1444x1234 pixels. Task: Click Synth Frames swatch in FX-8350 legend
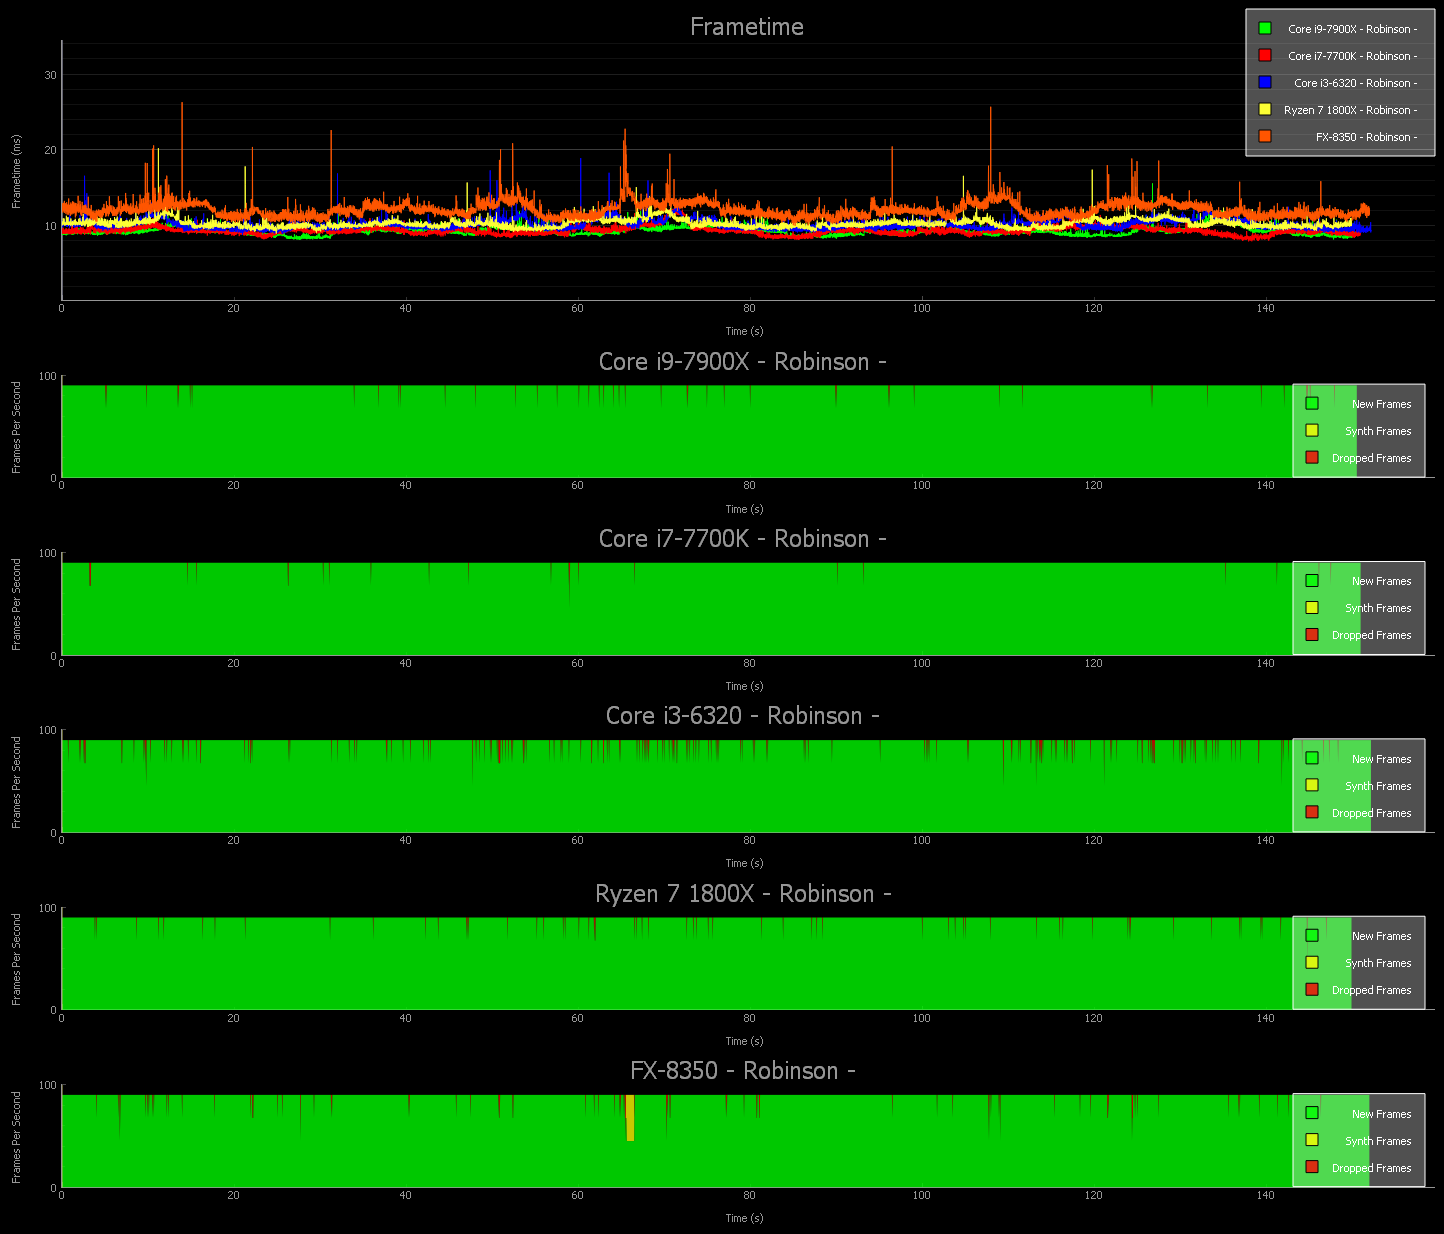[x=1312, y=1139]
